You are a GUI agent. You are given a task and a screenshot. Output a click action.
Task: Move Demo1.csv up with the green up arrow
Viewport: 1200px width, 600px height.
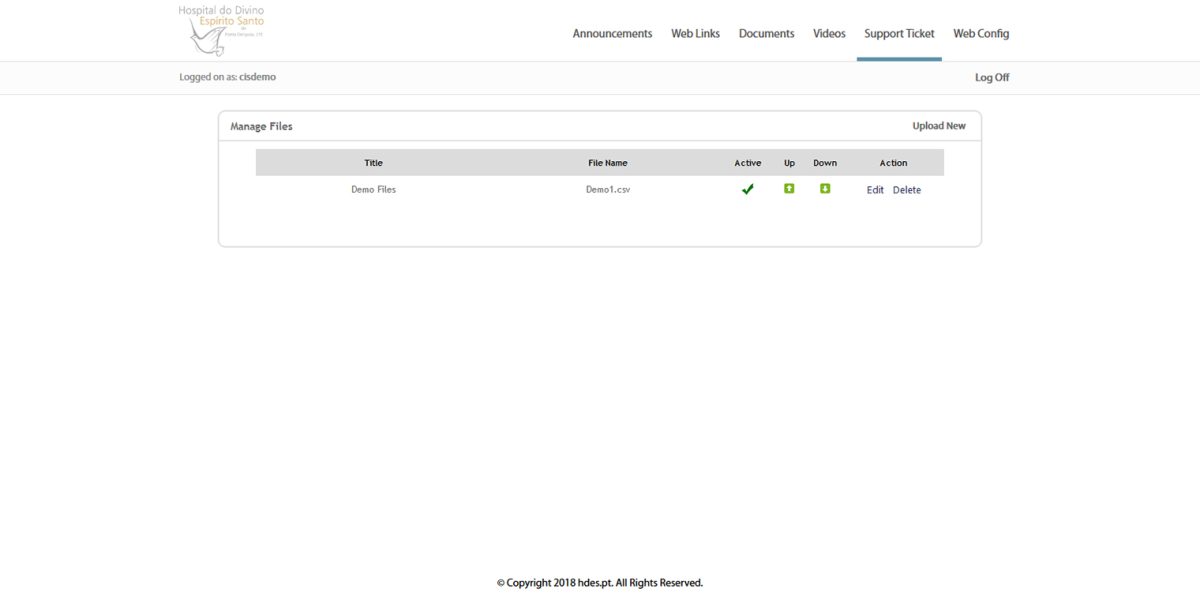(789, 189)
